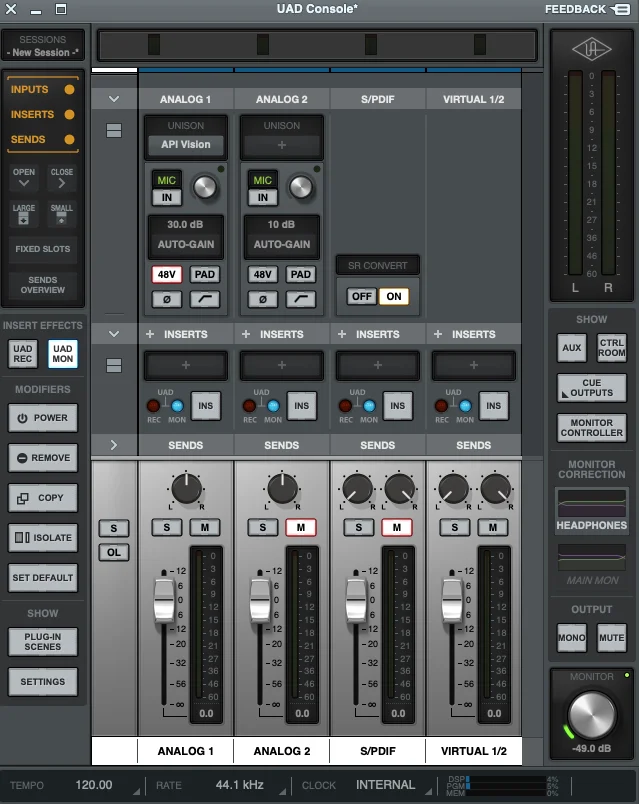Toggle 48V phantom power on Analog 2

[x=263, y=274]
